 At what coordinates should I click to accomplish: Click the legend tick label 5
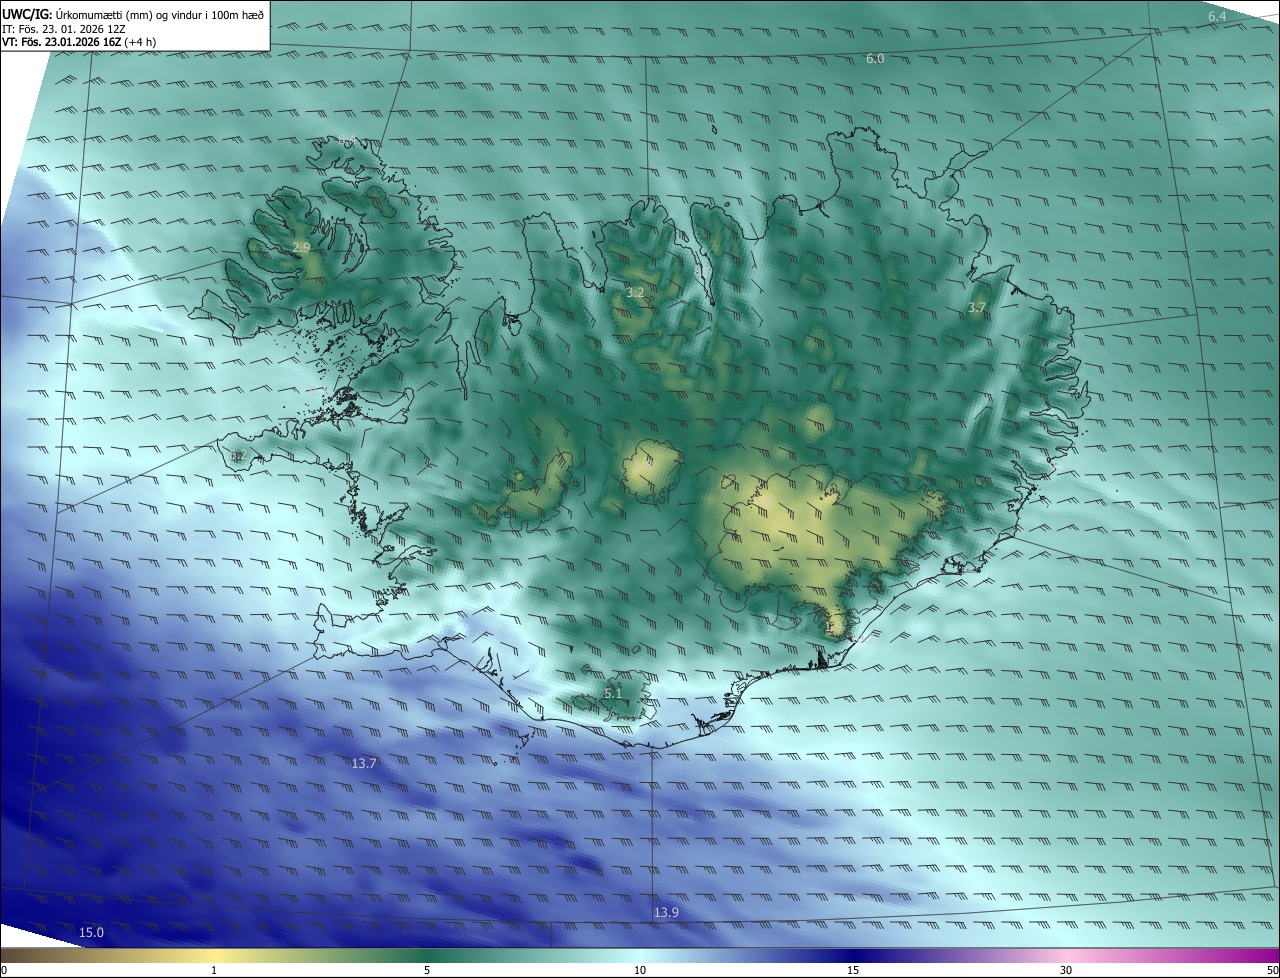(427, 970)
